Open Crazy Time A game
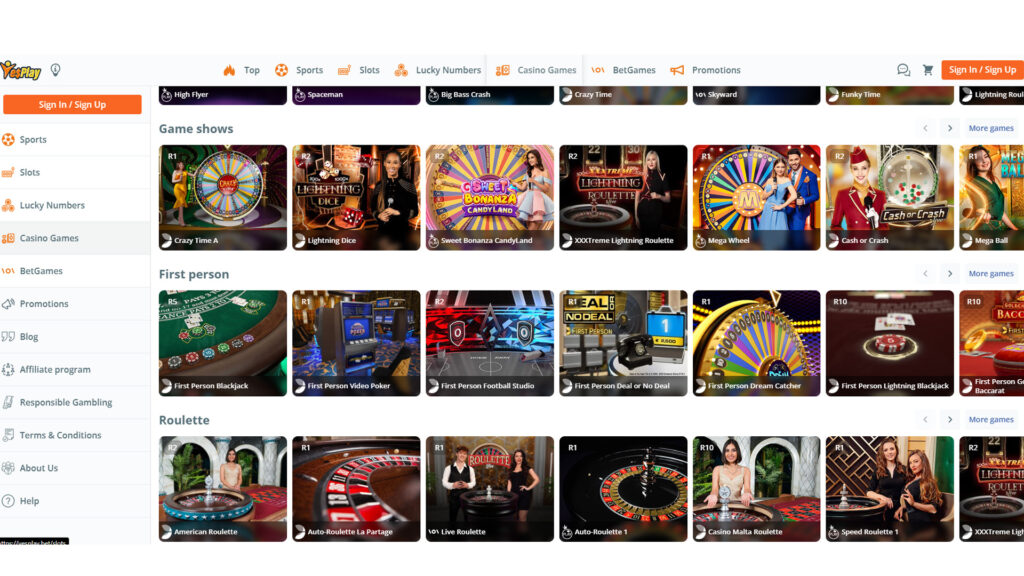The height and width of the screenshot is (576, 1024). 223,197
